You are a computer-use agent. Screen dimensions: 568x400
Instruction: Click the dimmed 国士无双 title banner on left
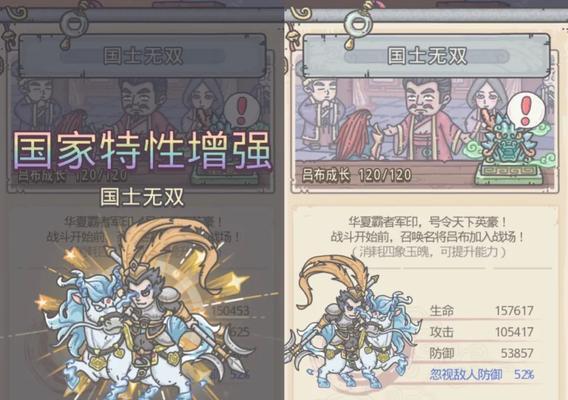tap(142, 56)
